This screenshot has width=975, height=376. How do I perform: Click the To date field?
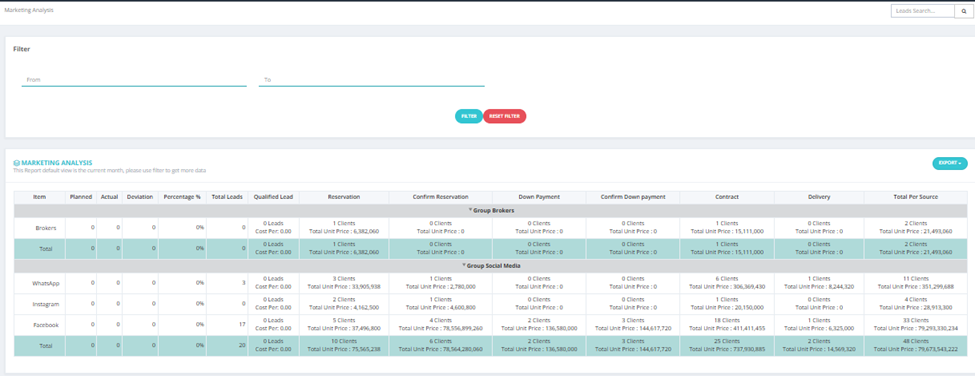pos(371,80)
